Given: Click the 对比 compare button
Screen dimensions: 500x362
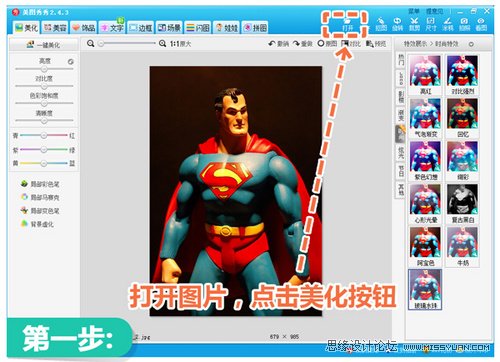Looking at the screenshot, I should 351,44.
